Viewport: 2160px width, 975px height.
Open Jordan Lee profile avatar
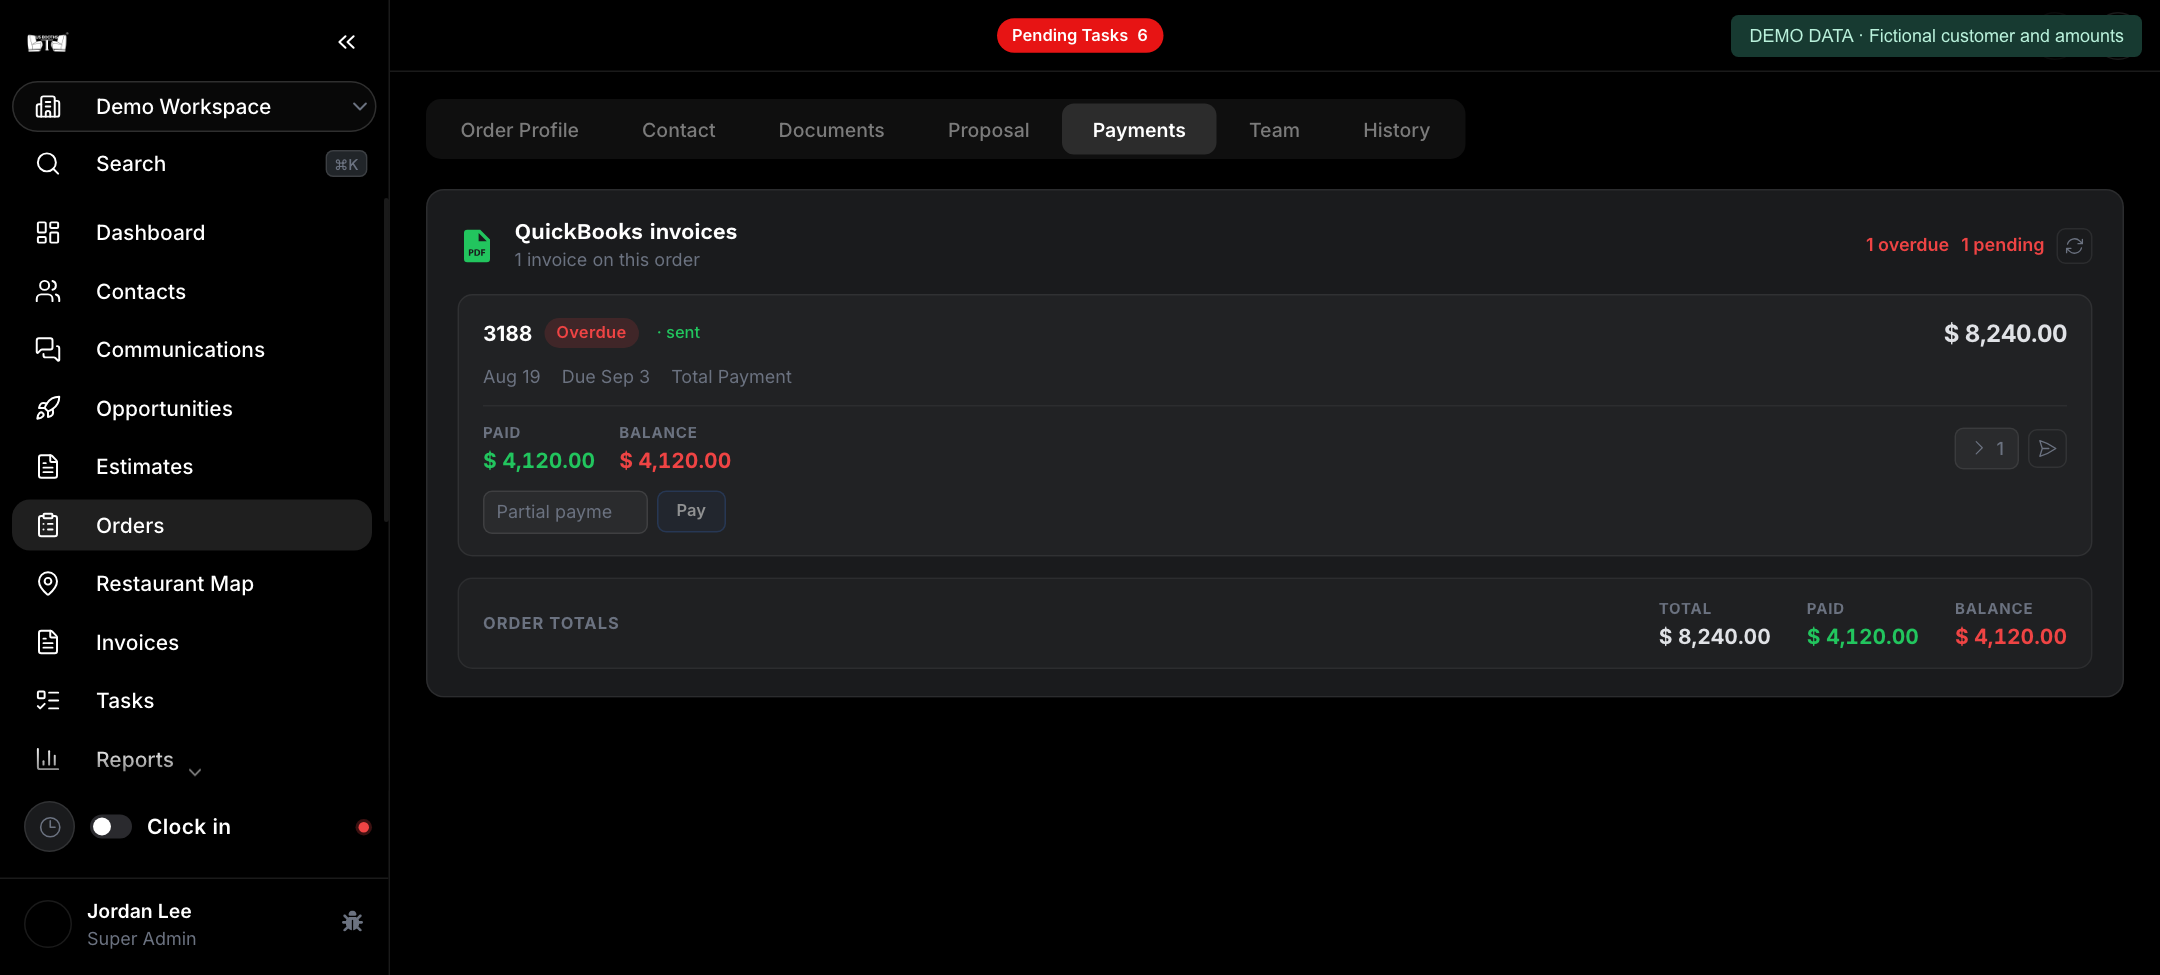48,924
